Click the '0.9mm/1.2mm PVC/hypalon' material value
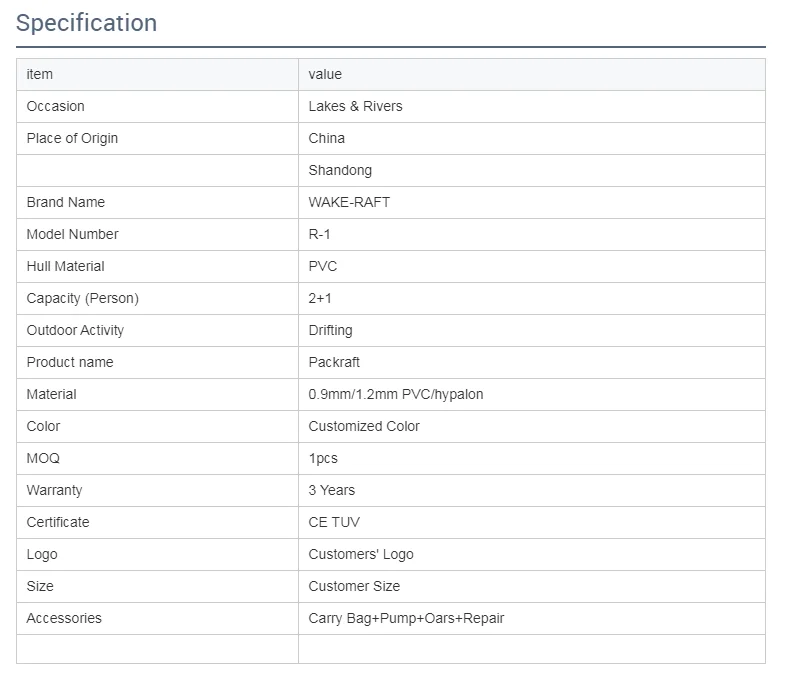Image resolution: width=793 pixels, height=679 pixels. pos(395,394)
